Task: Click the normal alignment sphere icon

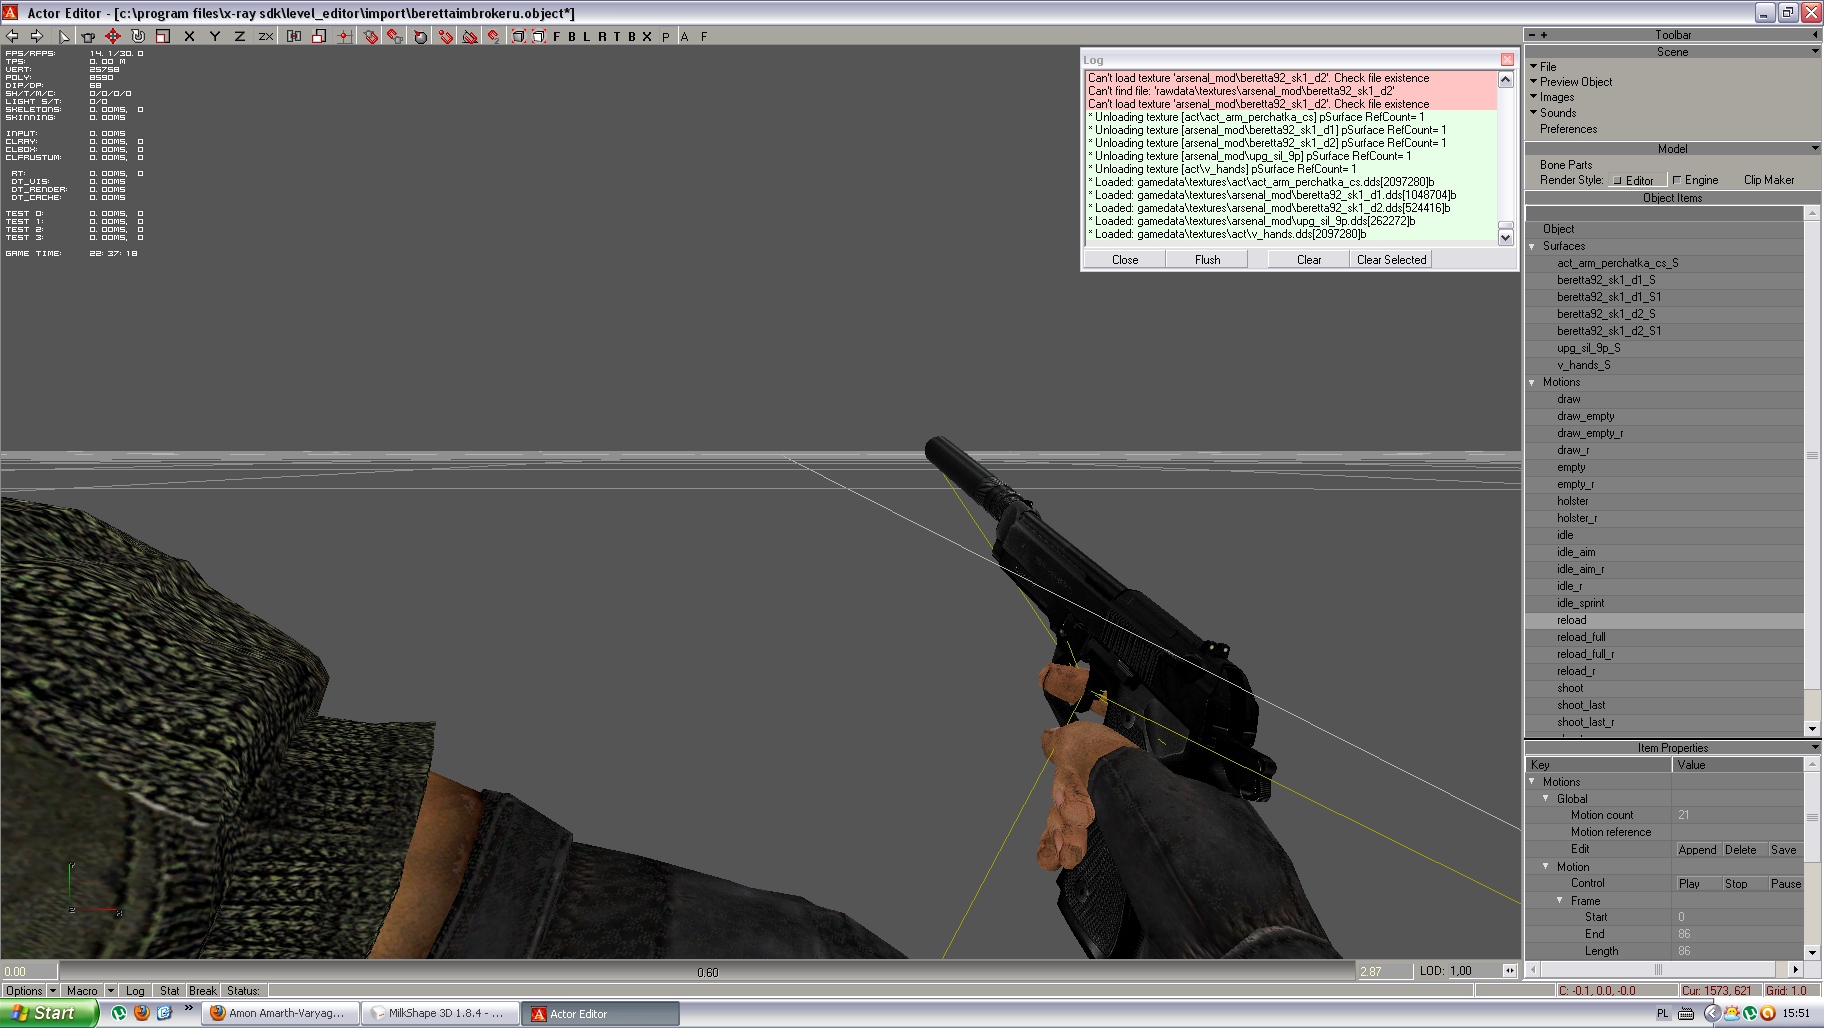Action: pos(420,36)
